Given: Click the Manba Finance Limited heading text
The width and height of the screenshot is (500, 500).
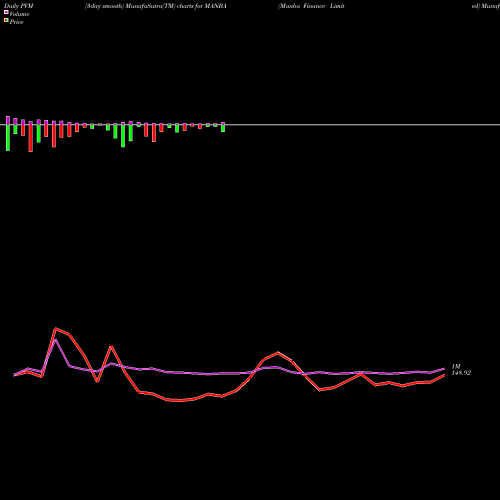Looking at the screenshot, I should coord(311,6).
